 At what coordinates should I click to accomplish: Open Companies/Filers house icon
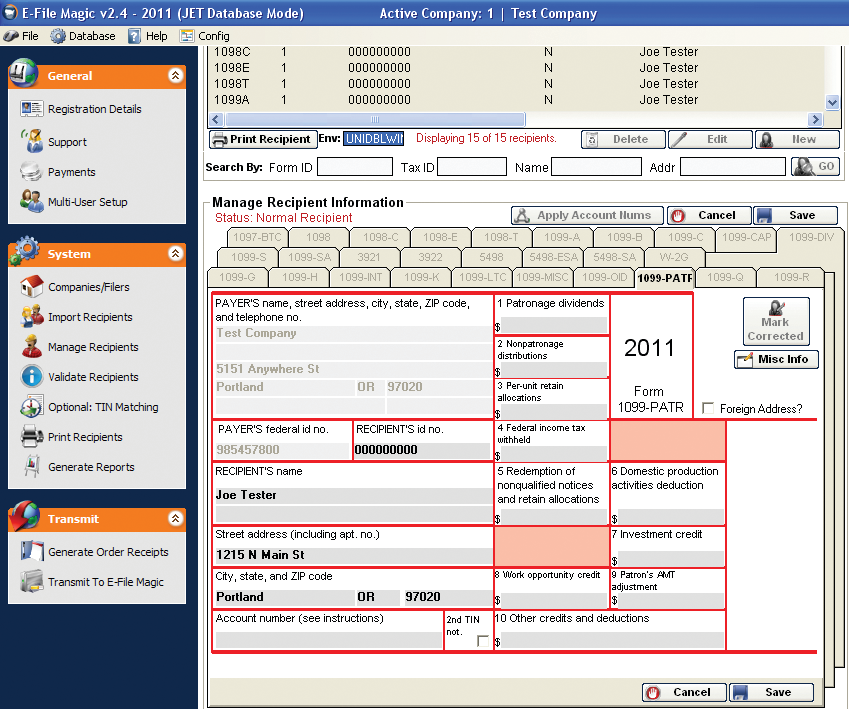pyautogui.click(x=32, y=287)
